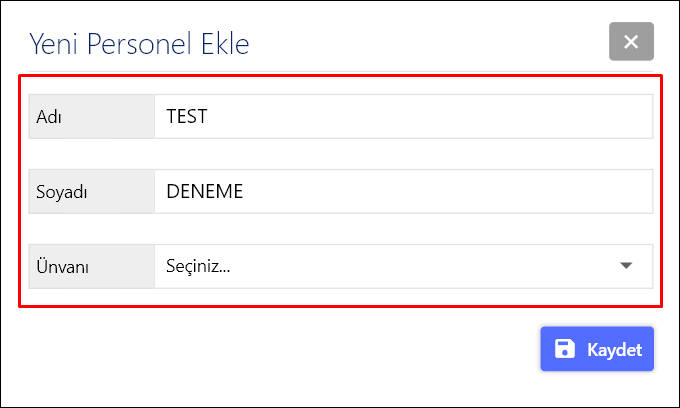Click the Adı field label
680x408 pixels.
pos(49,116)
